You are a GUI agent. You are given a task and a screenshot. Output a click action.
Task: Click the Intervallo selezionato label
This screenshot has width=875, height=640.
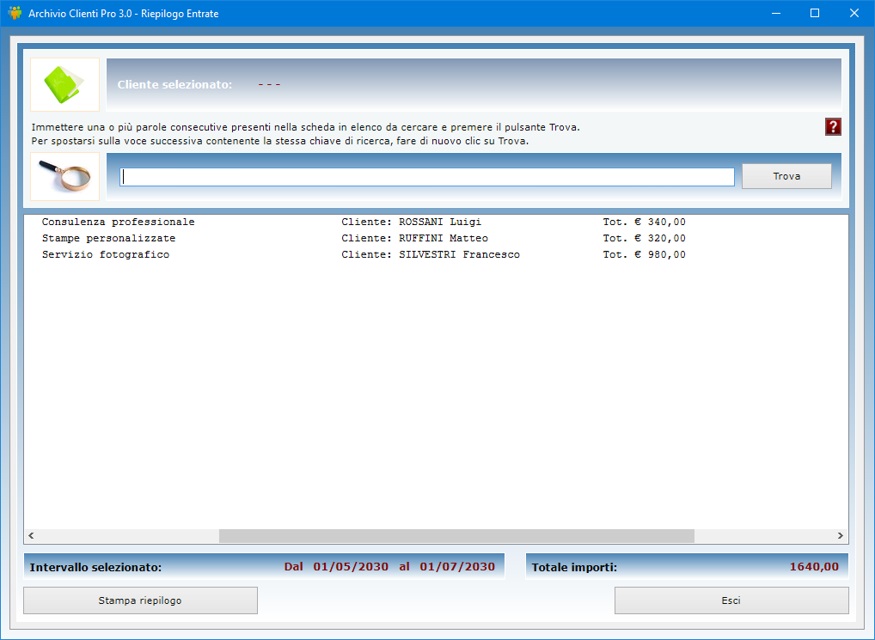click(x=95, y=567)
